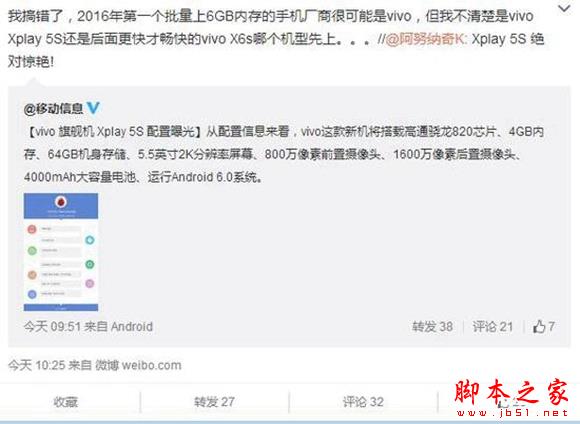This screenshot has width=580, height=424.
Task: Enlarge the Xplay 5S config thumbnail
Action: [x=61, y=252]
